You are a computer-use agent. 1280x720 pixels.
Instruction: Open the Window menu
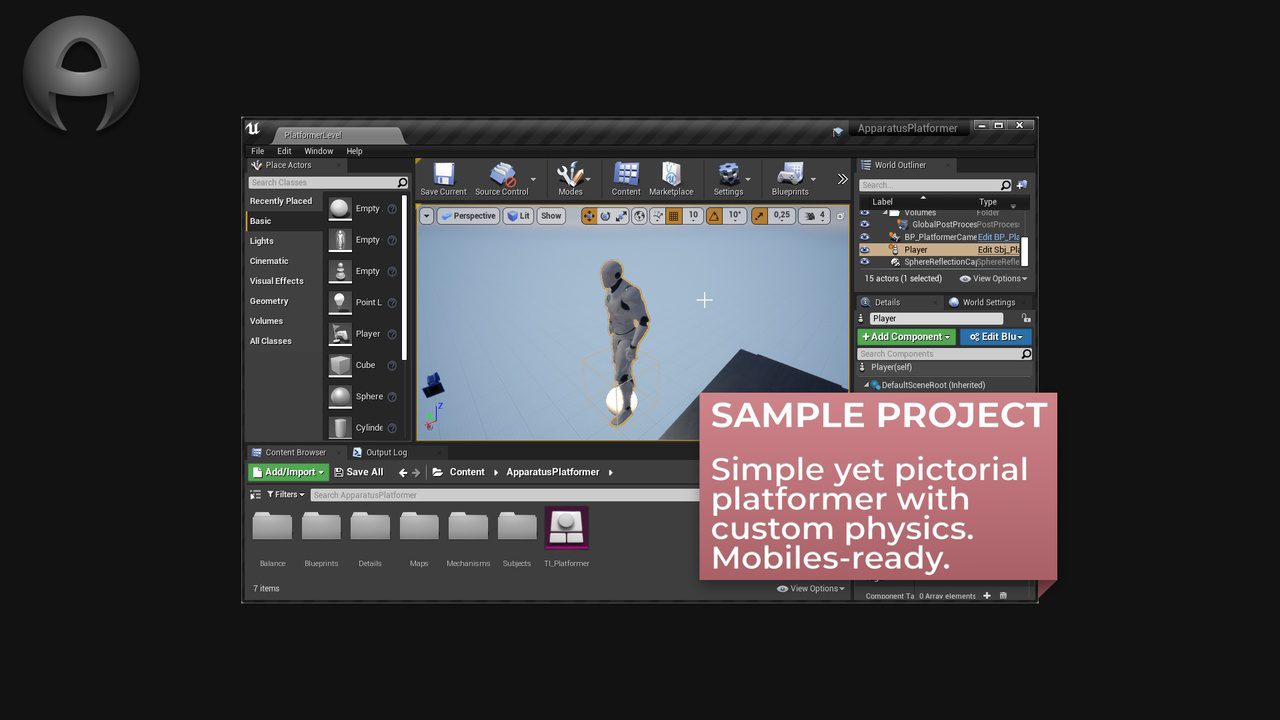318,151
